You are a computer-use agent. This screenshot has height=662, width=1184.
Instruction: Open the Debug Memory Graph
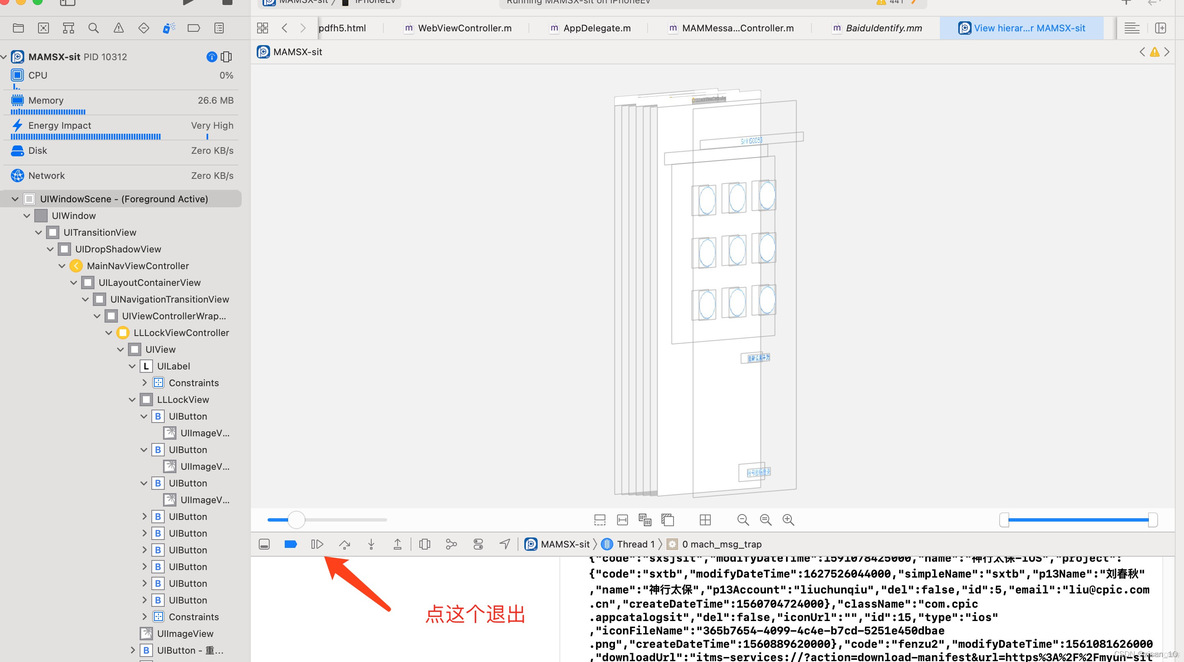click(x=451, y=544)
